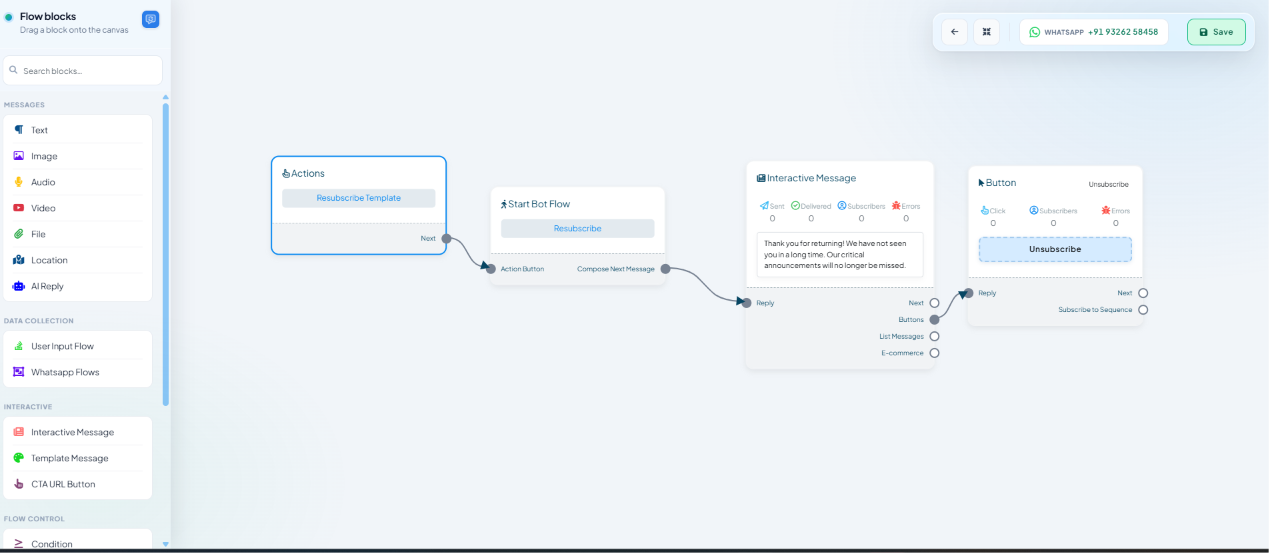The height and width of the screenshot is (553, 1269).
Task: Click the Button node Reply input port
Action: (x=969, y=293)
